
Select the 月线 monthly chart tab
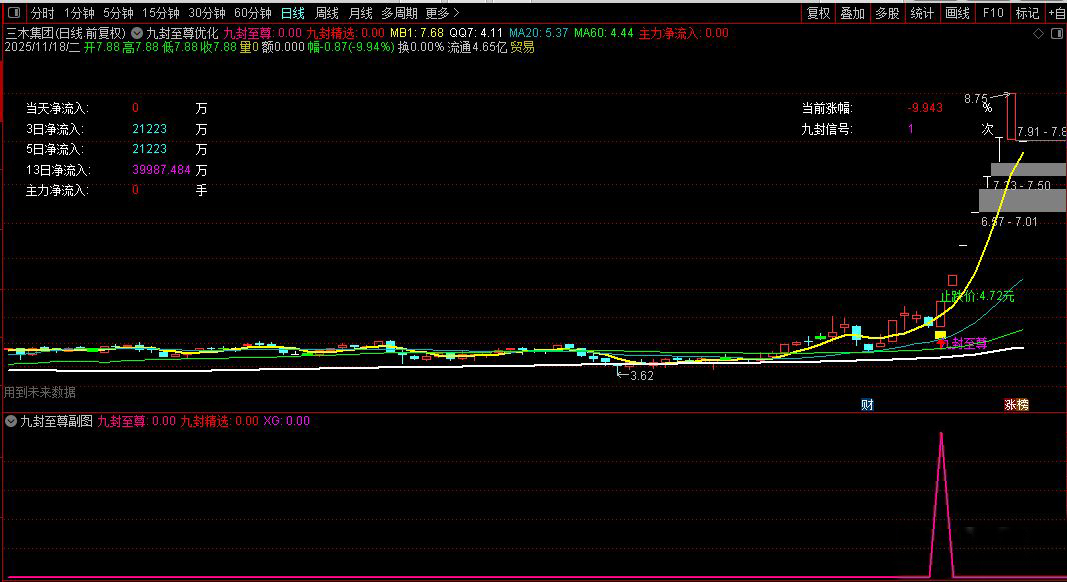pos(361,13)
